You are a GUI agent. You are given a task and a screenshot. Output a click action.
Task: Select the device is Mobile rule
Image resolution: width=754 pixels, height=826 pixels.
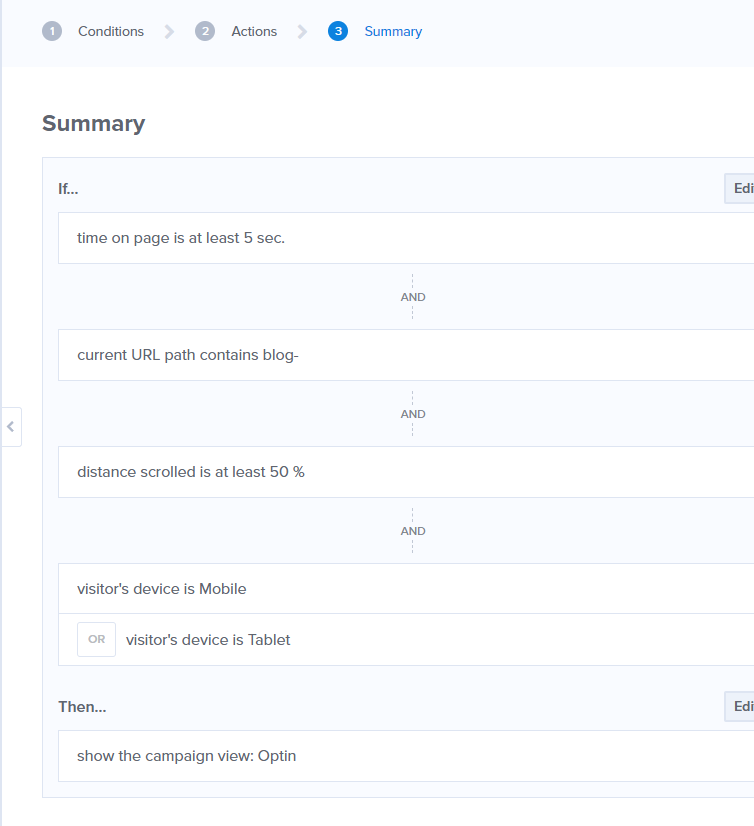pos(406,588)
